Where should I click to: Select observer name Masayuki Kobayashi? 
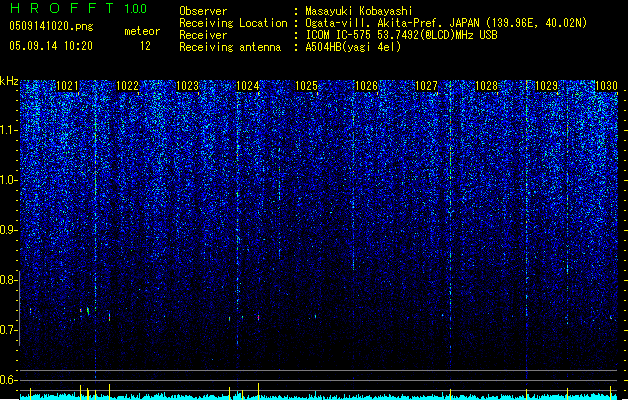tap(359, 11)
